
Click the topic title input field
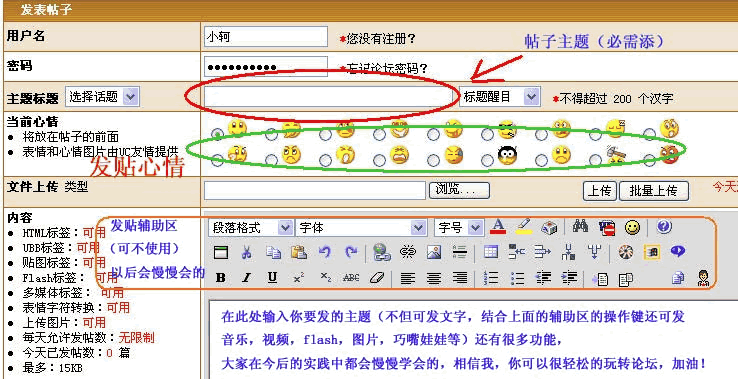click(x=328, y=97)
